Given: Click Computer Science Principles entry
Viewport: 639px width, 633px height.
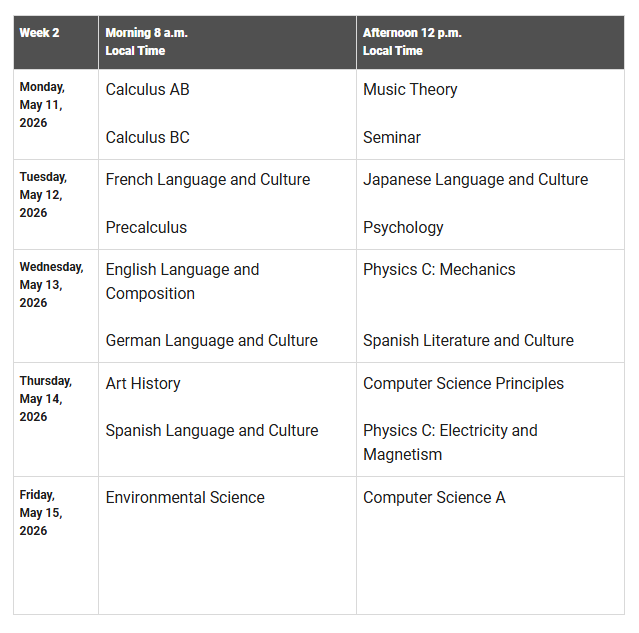Looking at the screenshot, I should (463, 383).
